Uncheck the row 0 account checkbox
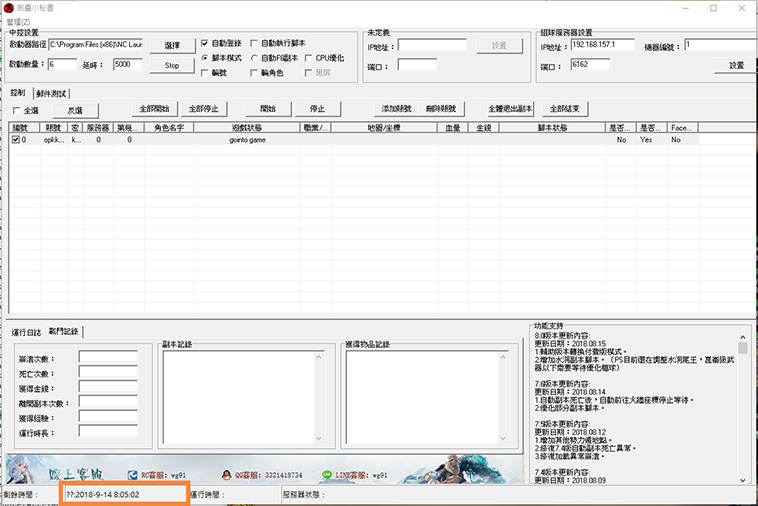Screen dimensions: 758x506 (x=15, y=140)
